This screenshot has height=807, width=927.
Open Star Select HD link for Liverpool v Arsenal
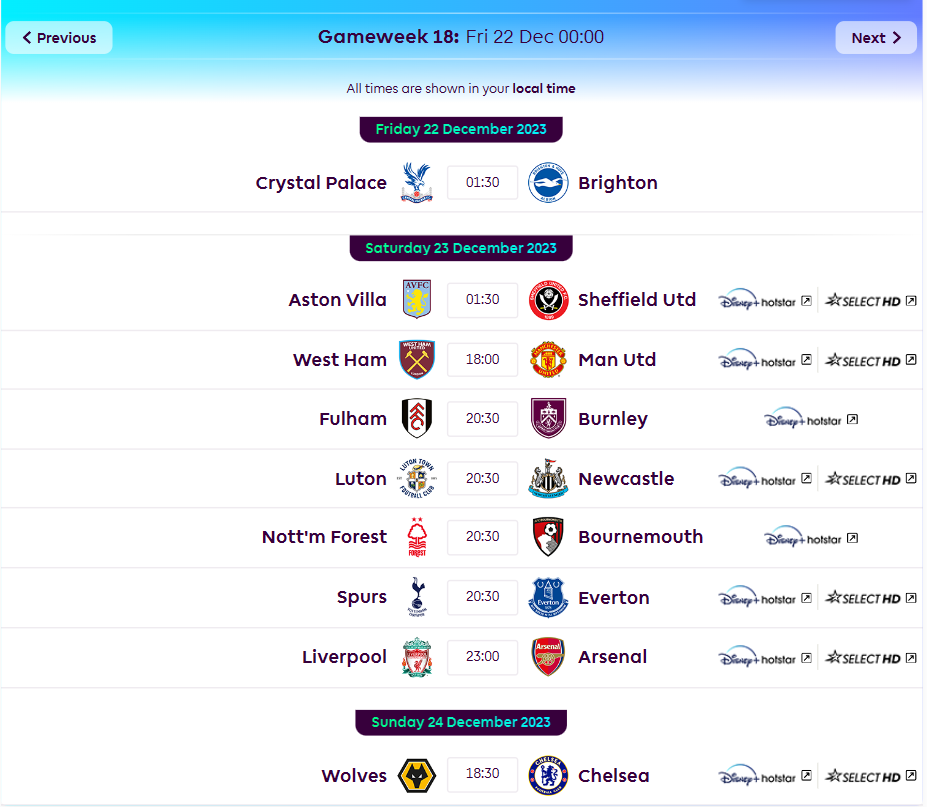click(x=870, y=658)
